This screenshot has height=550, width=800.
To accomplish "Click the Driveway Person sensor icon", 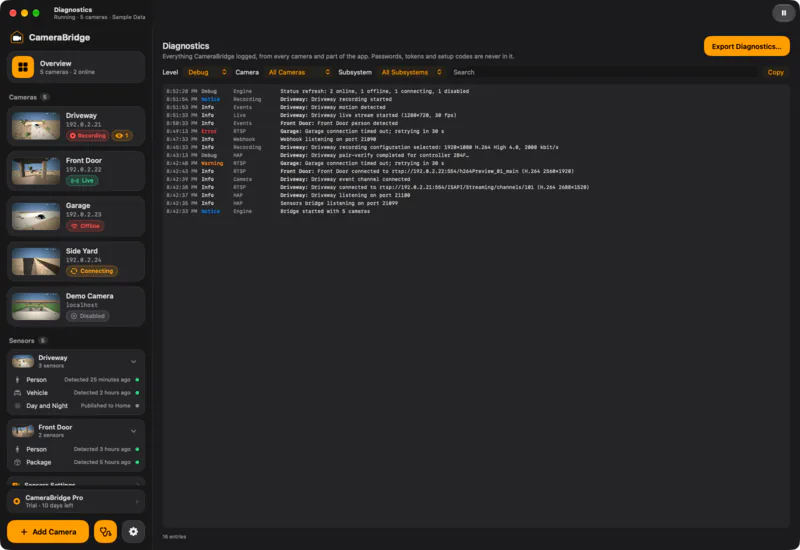I will coord(17,380).
